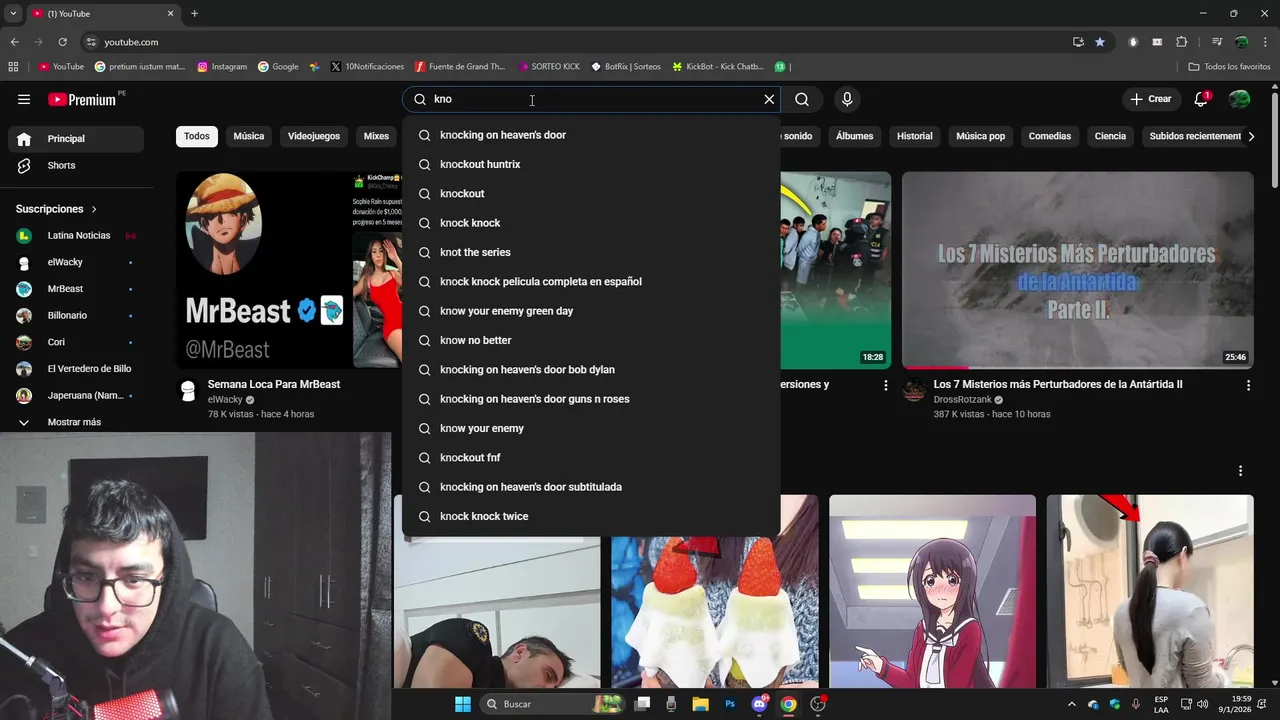Open the SORTEO KICK bookmark
The image size is (1280, 720).
click(549, 67)
